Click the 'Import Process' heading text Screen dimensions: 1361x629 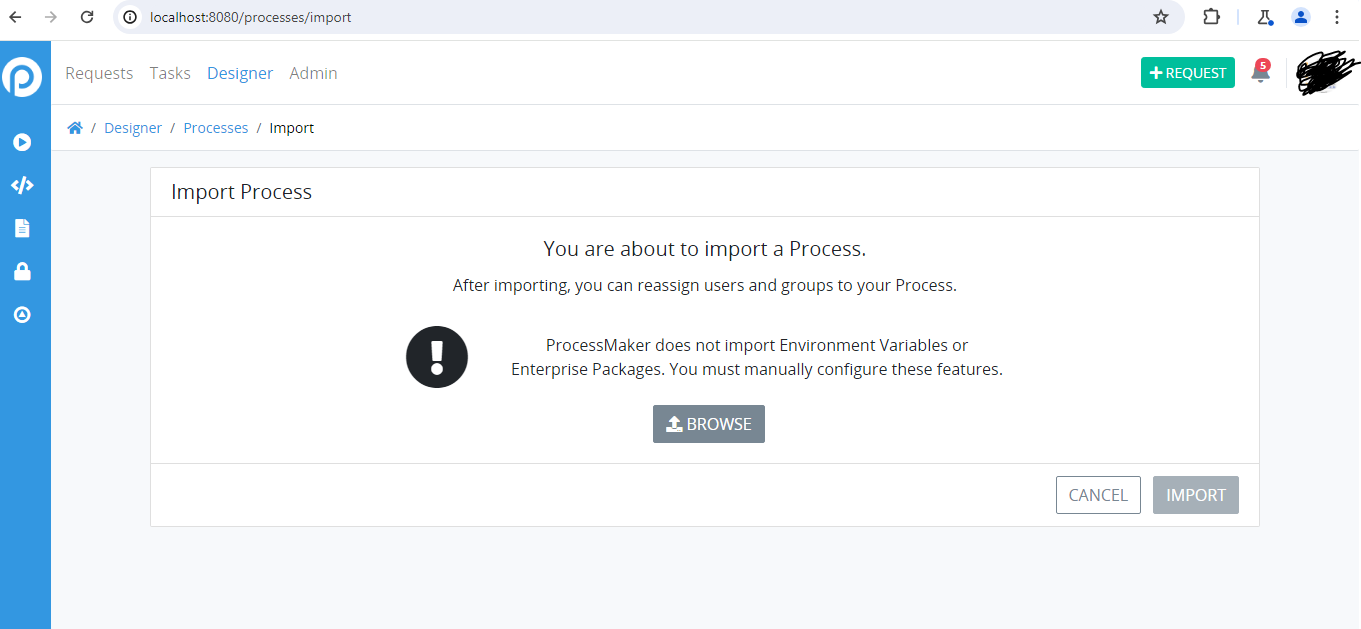tap(241, 192)
